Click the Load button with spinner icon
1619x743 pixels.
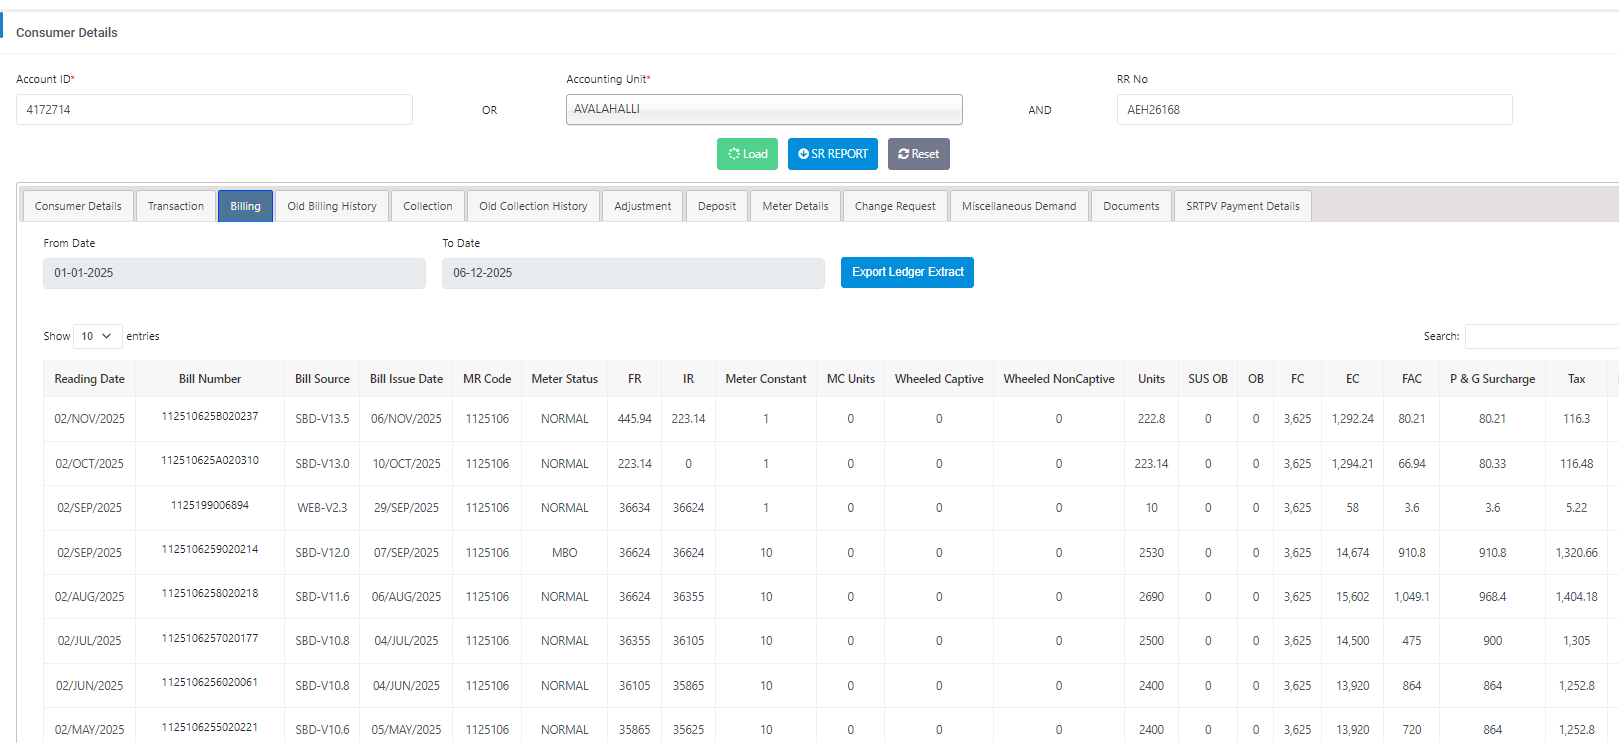[x=747, y=154]
